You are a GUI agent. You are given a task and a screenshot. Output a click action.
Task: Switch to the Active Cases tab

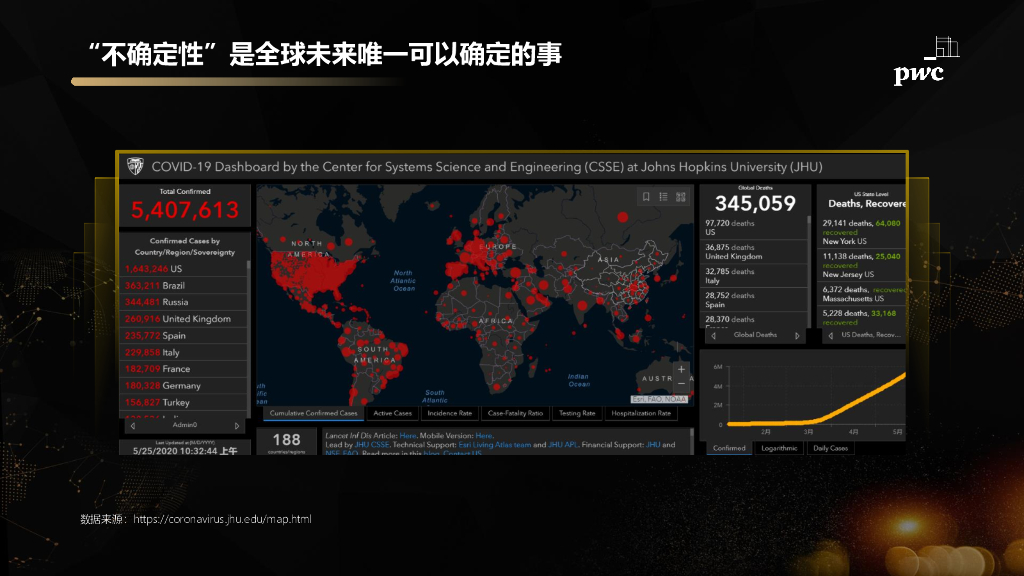point(392,413)
